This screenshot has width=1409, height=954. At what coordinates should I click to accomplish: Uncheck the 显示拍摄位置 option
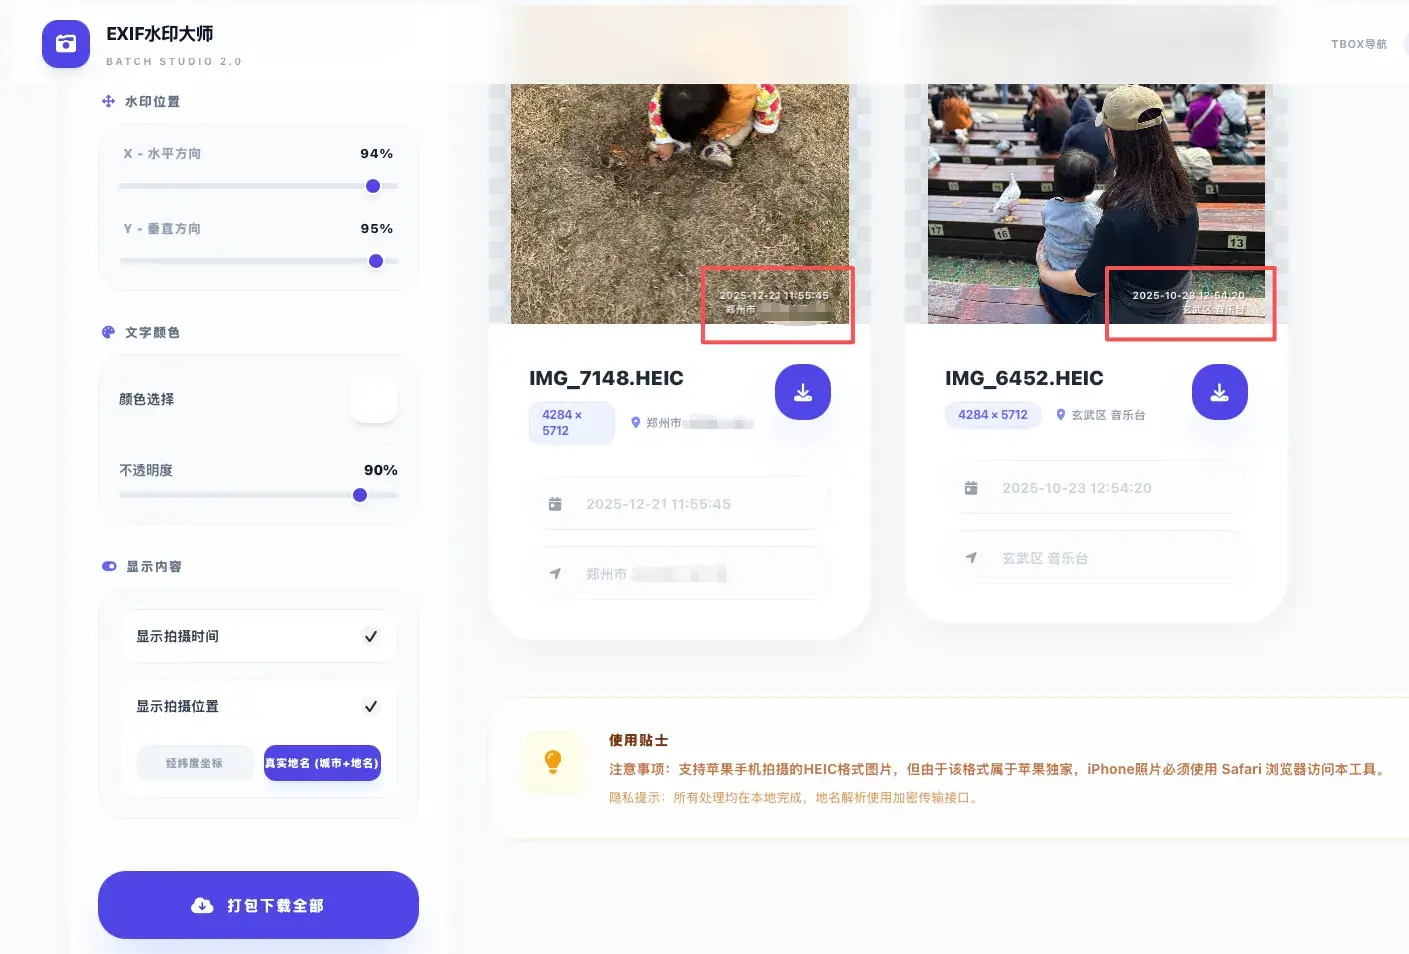click(x=370, y=706)
